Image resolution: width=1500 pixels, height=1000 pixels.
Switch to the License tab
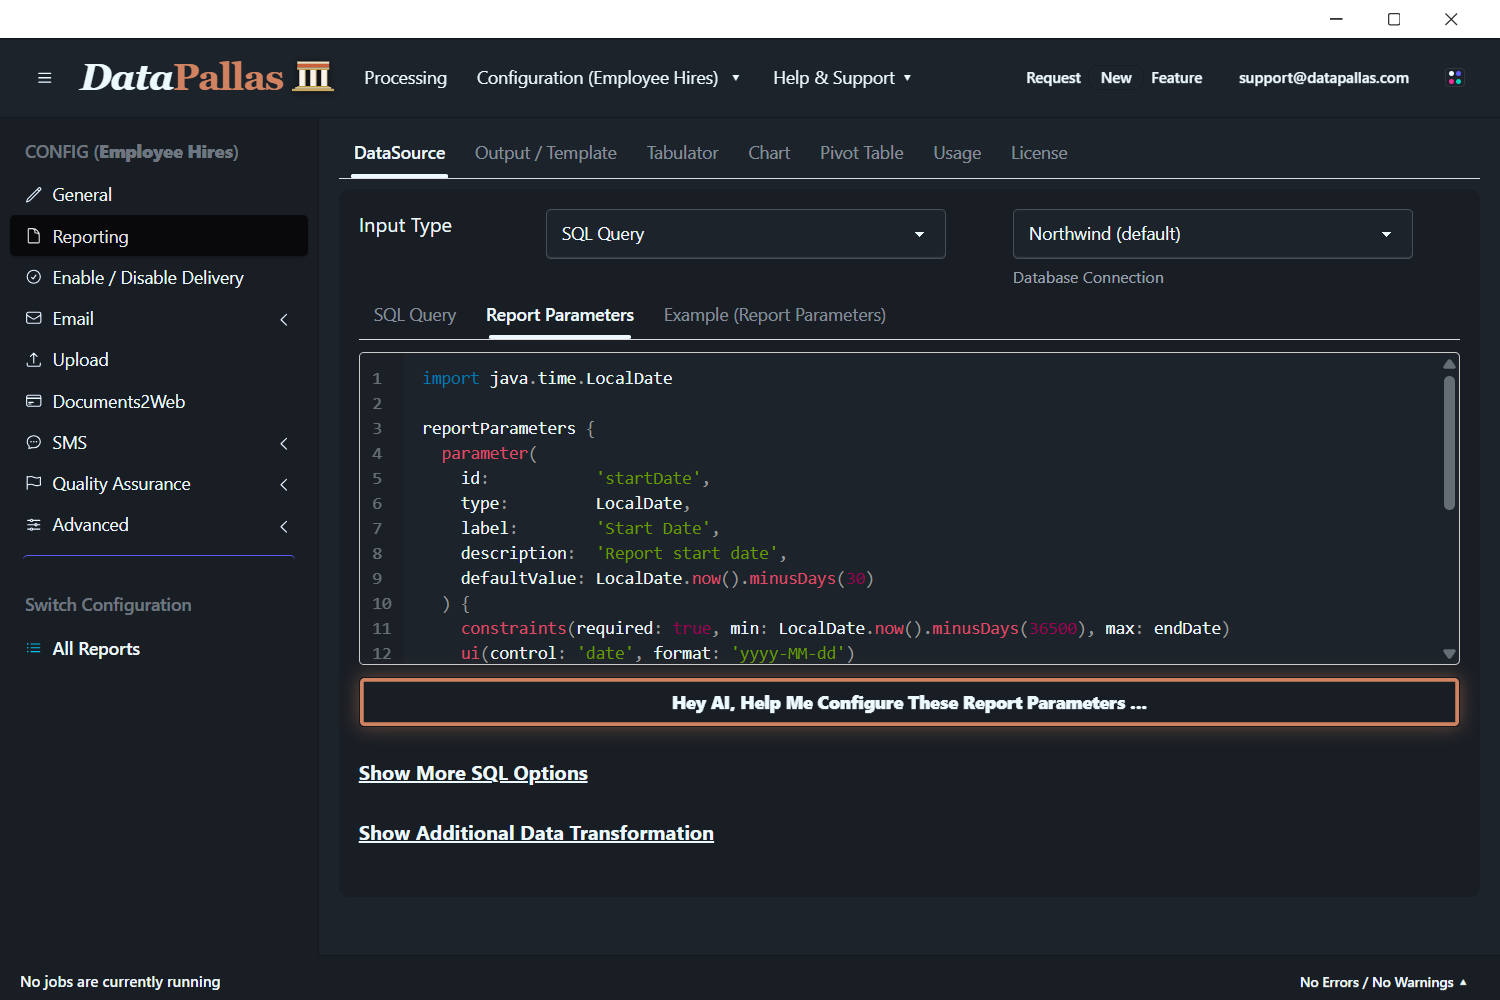(x=1039, y=153)
